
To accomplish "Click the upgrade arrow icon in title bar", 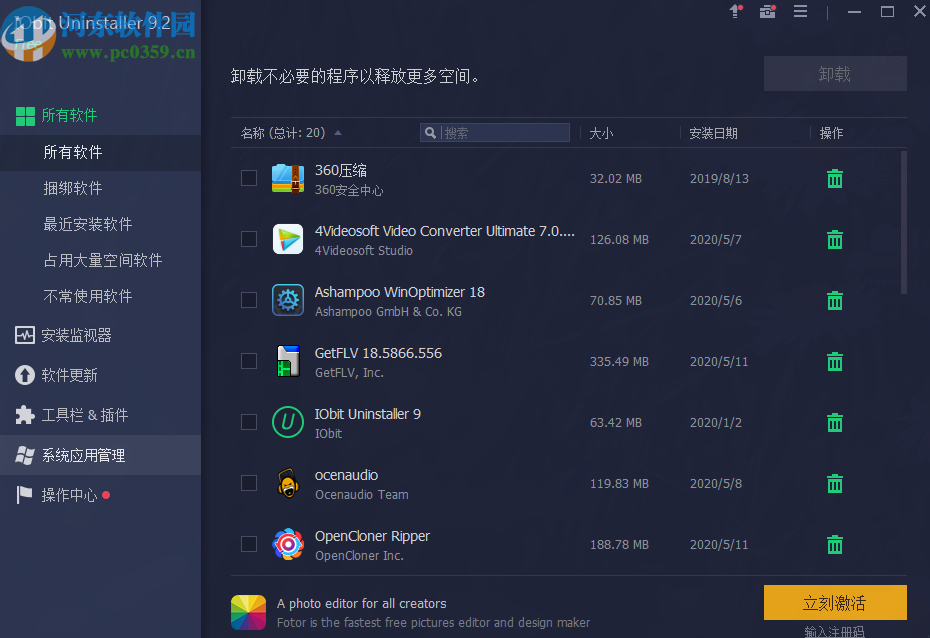I will (x=735, y=11).
